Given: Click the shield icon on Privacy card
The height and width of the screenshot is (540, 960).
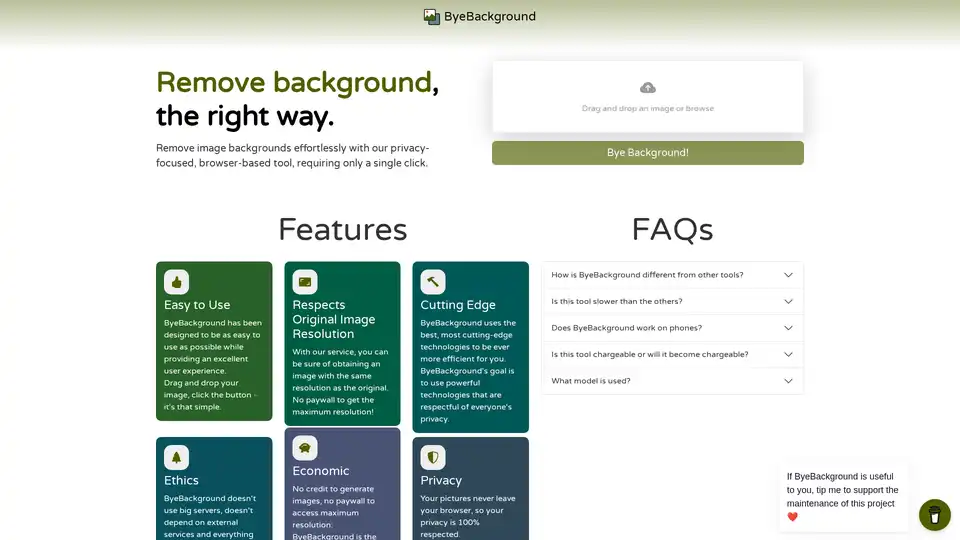Looking at the screenshot, I should 433,457.
